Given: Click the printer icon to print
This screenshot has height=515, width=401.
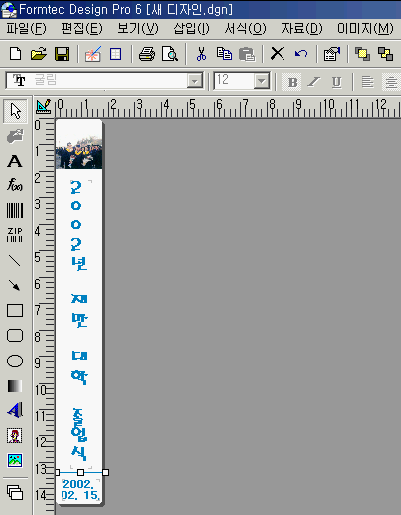Looking at the screenshot, I should (147, 54).
